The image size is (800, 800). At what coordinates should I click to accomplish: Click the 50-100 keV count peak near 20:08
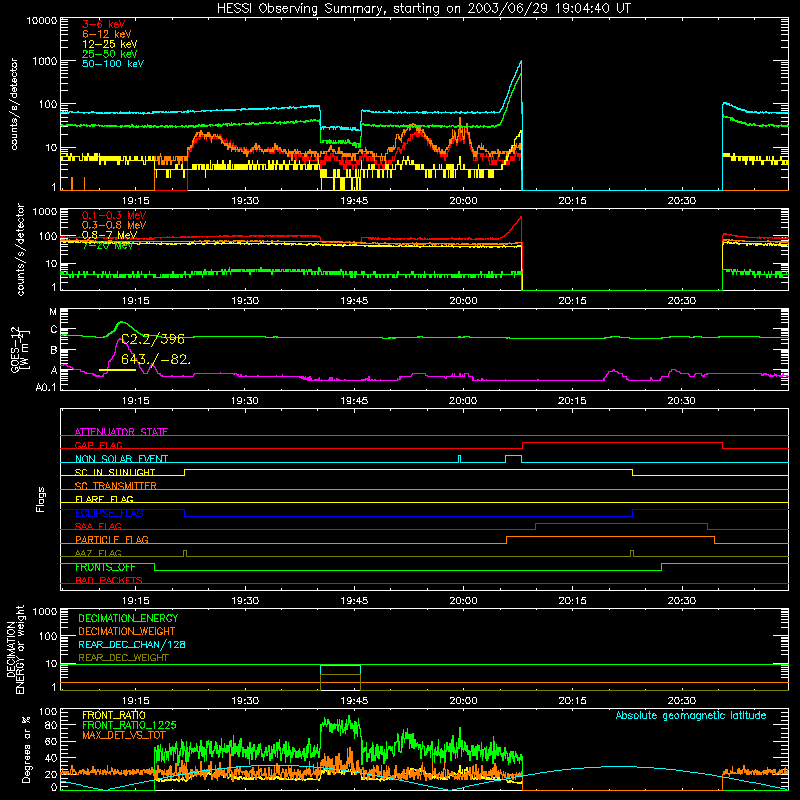pos(520,62)
